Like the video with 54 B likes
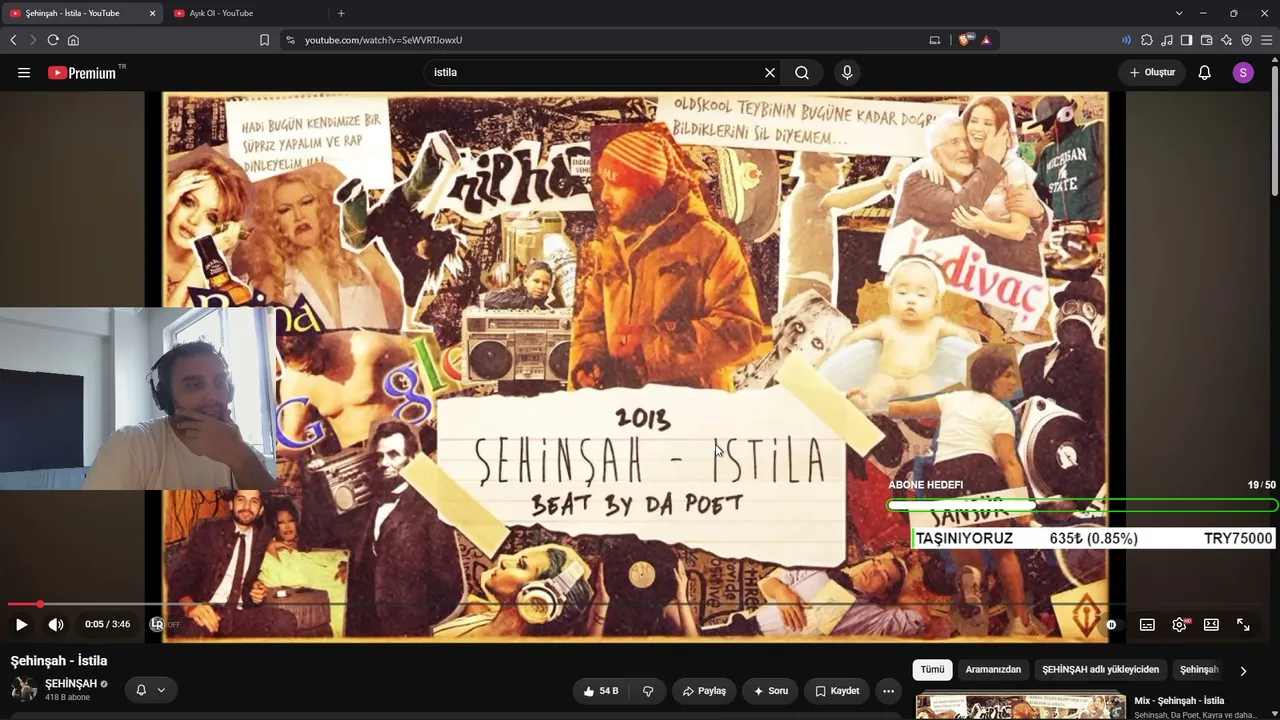The width and height of the screenshot is (1280, 720). (601, 691)
